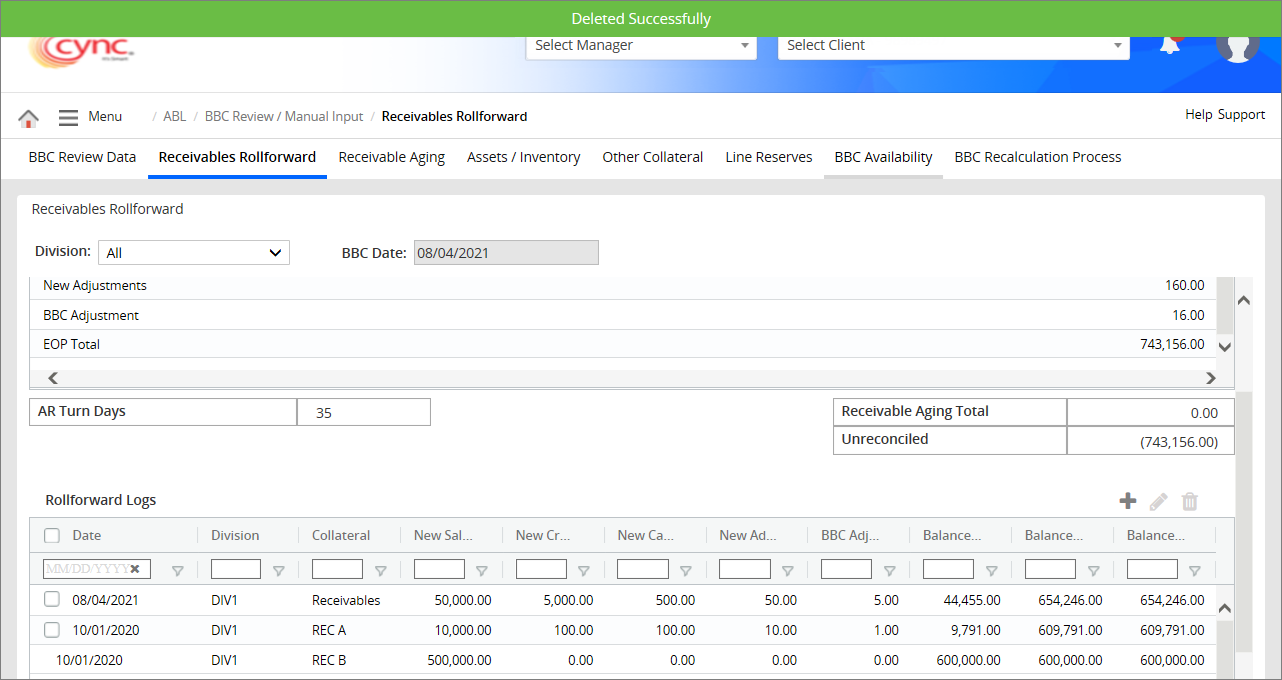Toggle the select-all checkbox in Date header
Viewport: 1282px width, 680px height.
click(53, 535)
